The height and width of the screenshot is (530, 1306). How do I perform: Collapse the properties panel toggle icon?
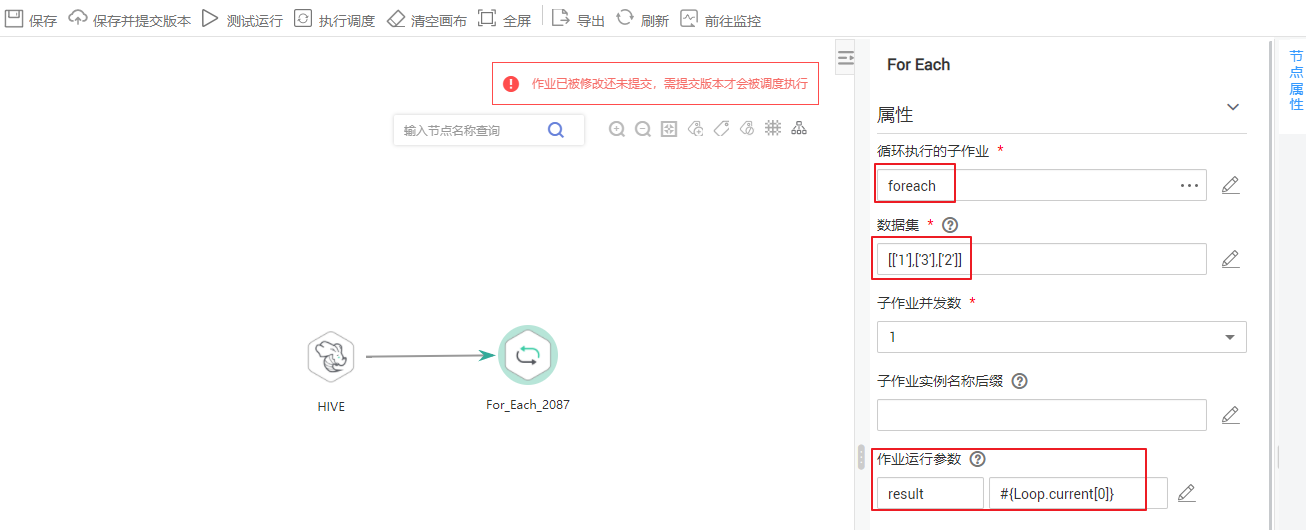pyautogui.click(x=846, y=58)
